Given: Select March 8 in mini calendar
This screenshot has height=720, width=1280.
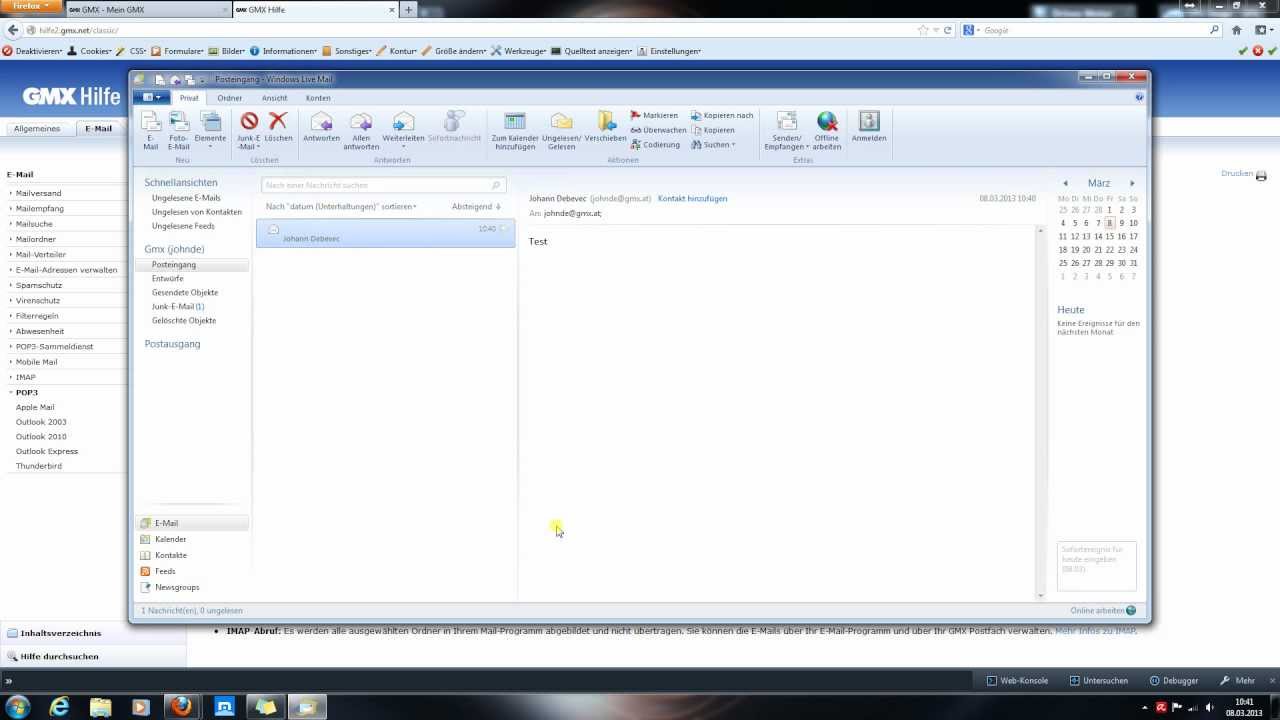Looking at the screenshot, I should (x=1109, y=224).
